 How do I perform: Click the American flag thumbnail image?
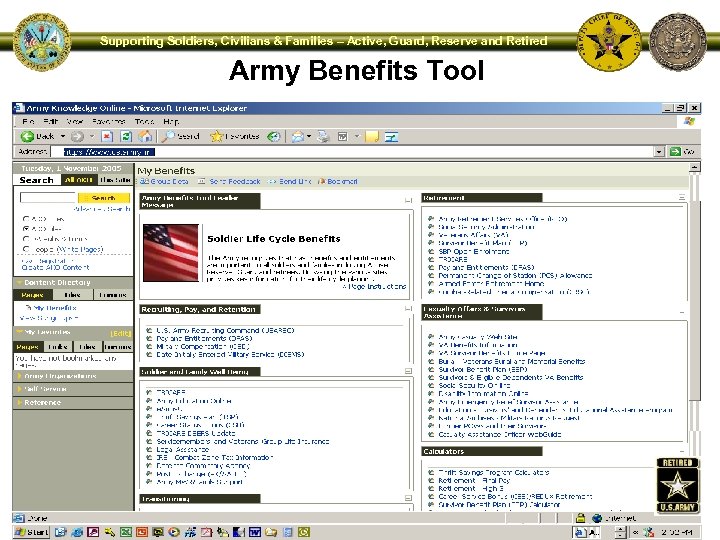pos(171,253)
